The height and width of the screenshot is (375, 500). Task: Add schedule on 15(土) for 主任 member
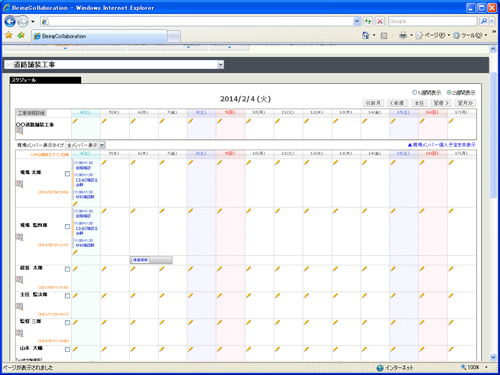coord(393,295)
